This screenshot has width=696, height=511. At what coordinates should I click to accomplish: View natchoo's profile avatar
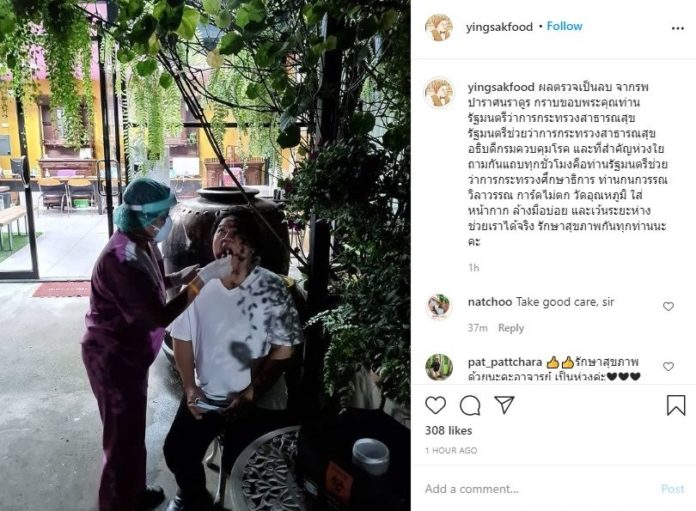pos(439,306)
